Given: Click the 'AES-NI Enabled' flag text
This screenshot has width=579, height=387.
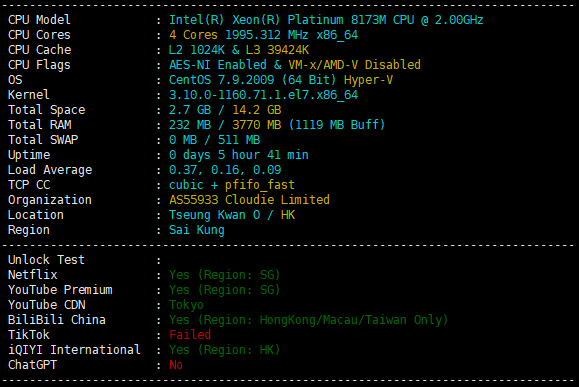Looking at the screenshot, I should click(218, 65).
